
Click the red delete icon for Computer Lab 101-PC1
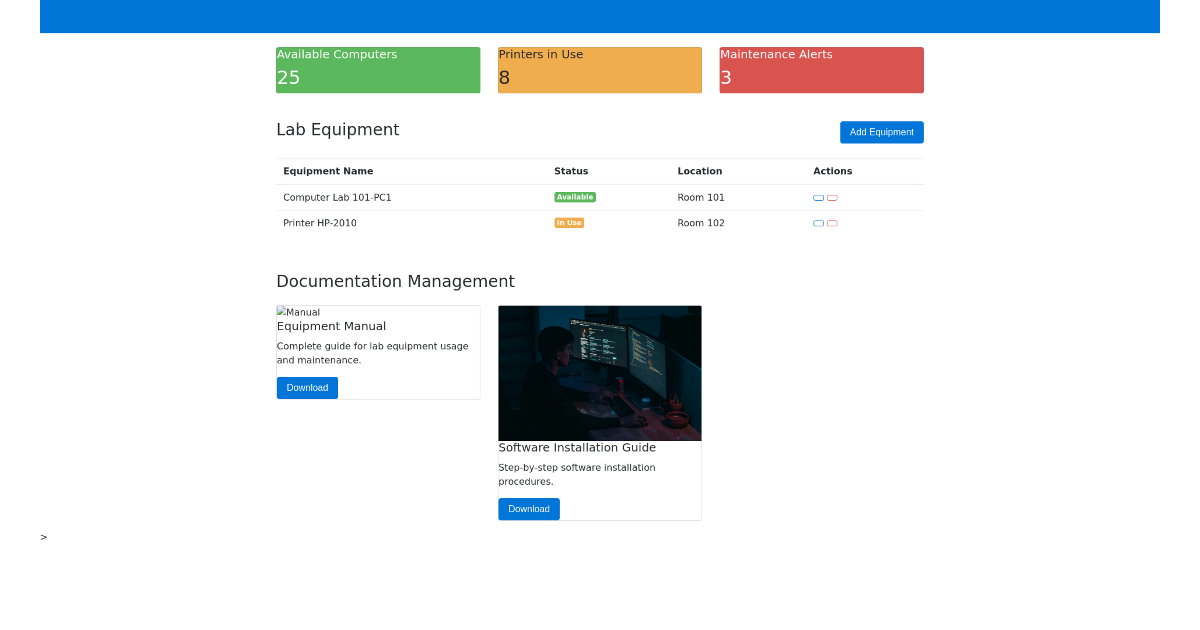pos(832,198)
